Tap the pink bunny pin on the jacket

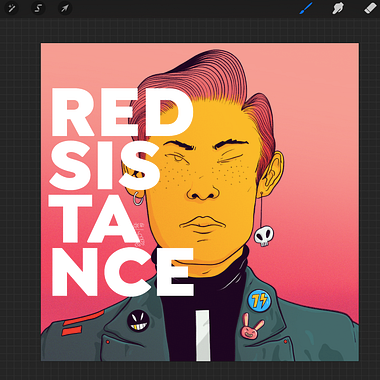pyautogui.click(x=251, y=327)
